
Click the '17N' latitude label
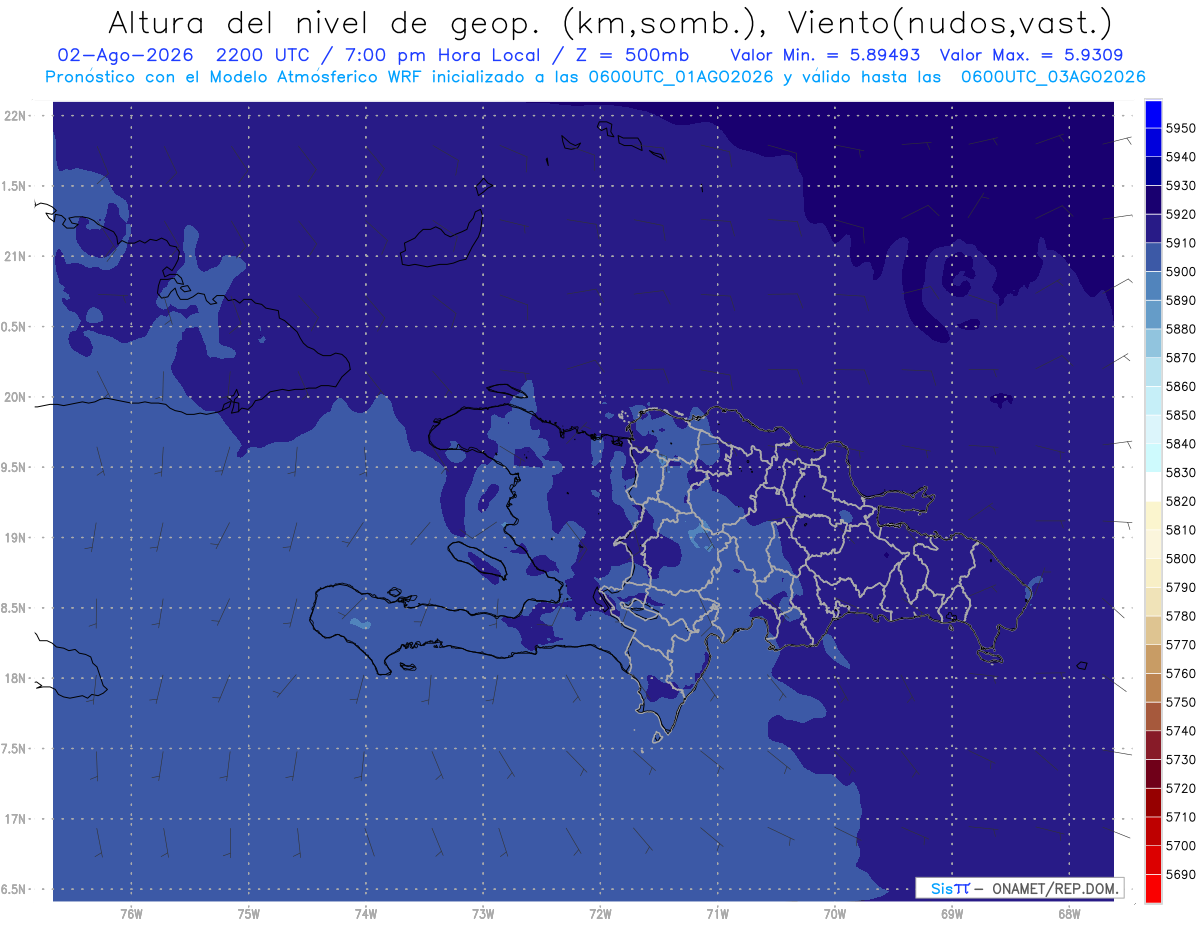coord(17,819)
